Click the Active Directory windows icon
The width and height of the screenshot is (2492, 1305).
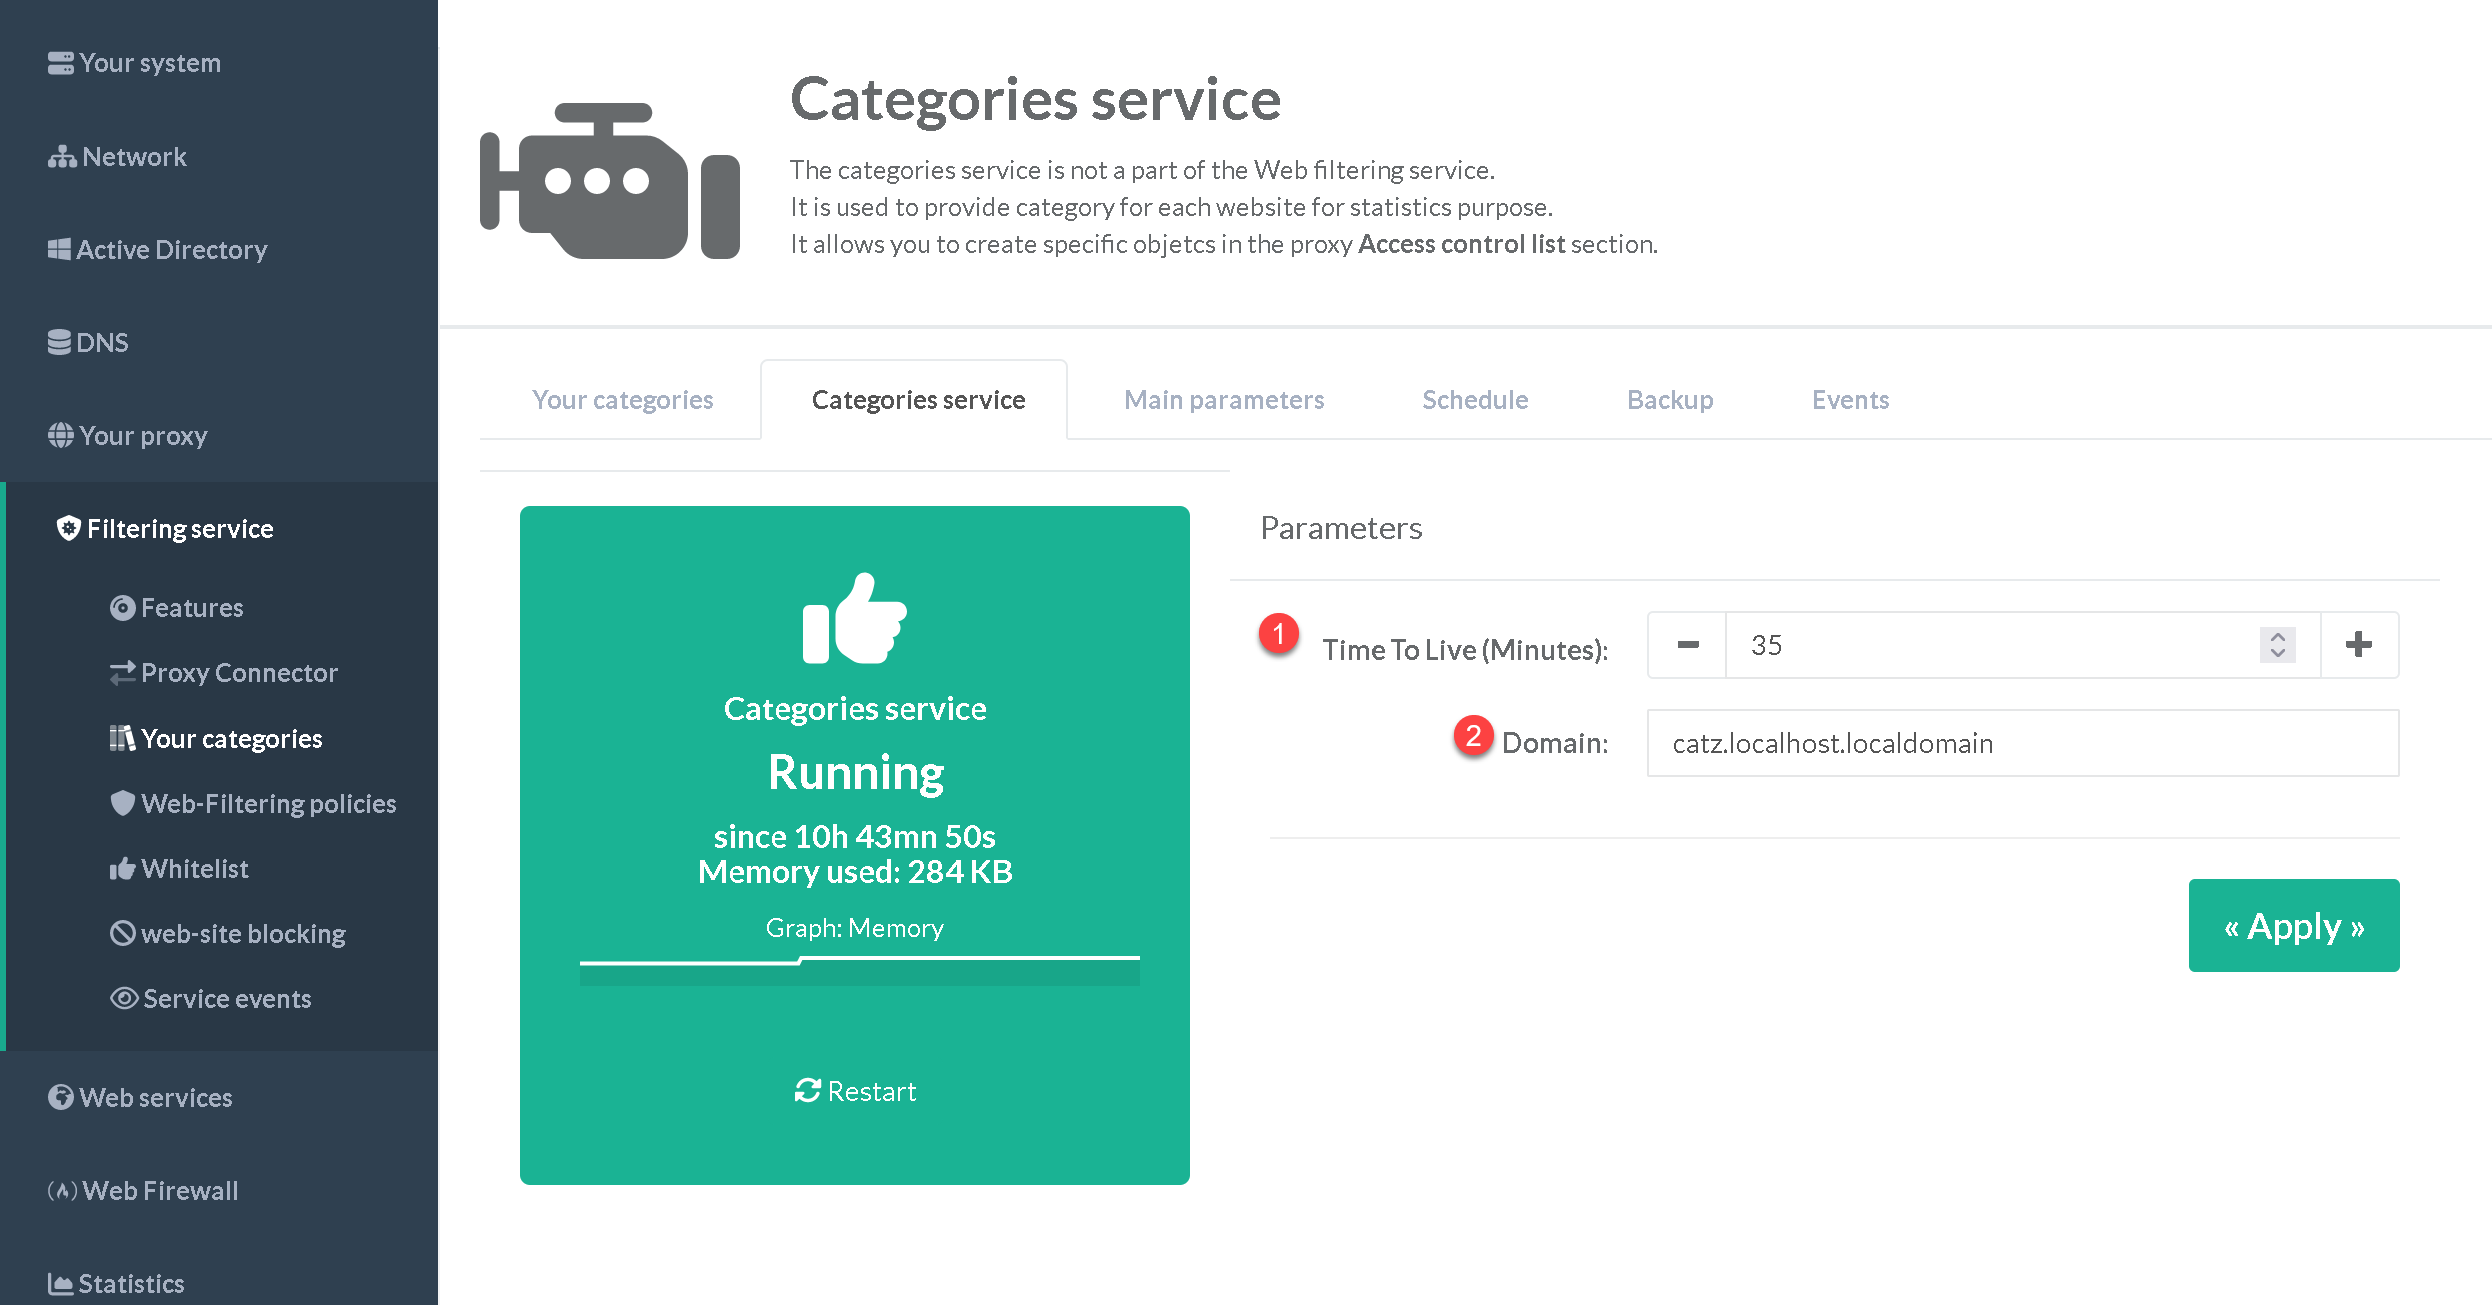pos(59,250)
